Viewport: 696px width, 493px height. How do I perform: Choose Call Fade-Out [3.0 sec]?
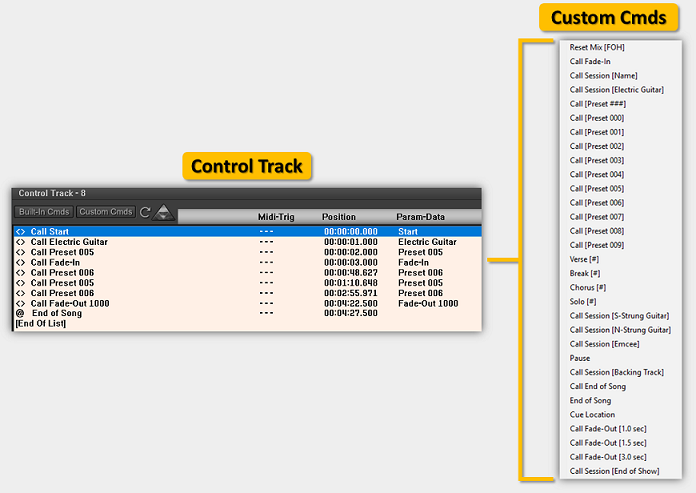[x=608, y=457]
